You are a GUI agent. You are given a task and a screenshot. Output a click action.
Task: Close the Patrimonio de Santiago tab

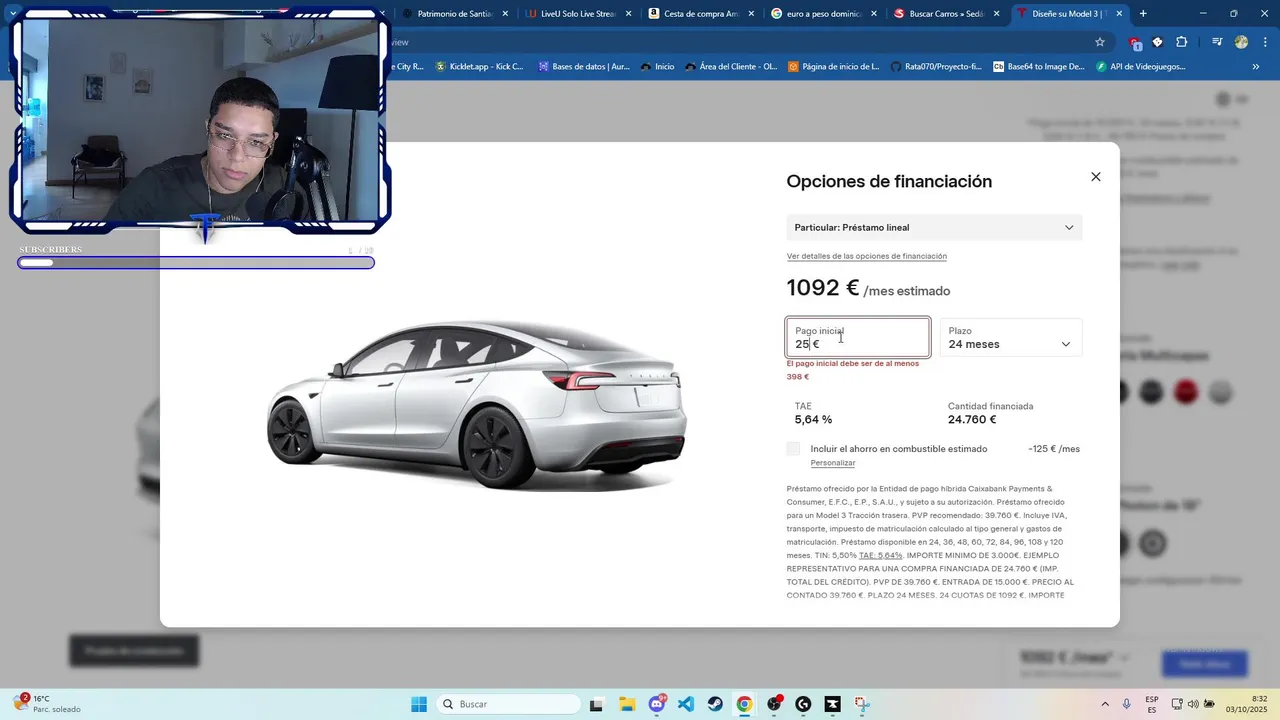505,14
